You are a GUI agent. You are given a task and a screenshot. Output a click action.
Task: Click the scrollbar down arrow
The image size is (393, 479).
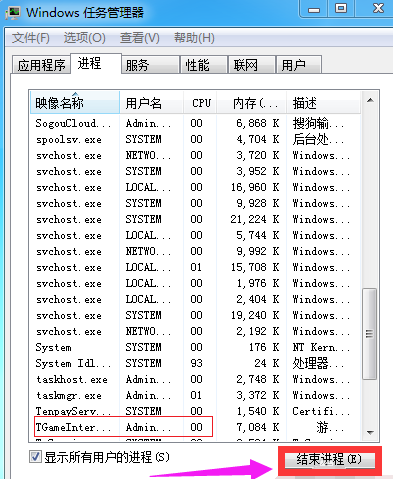click(370, 432)
